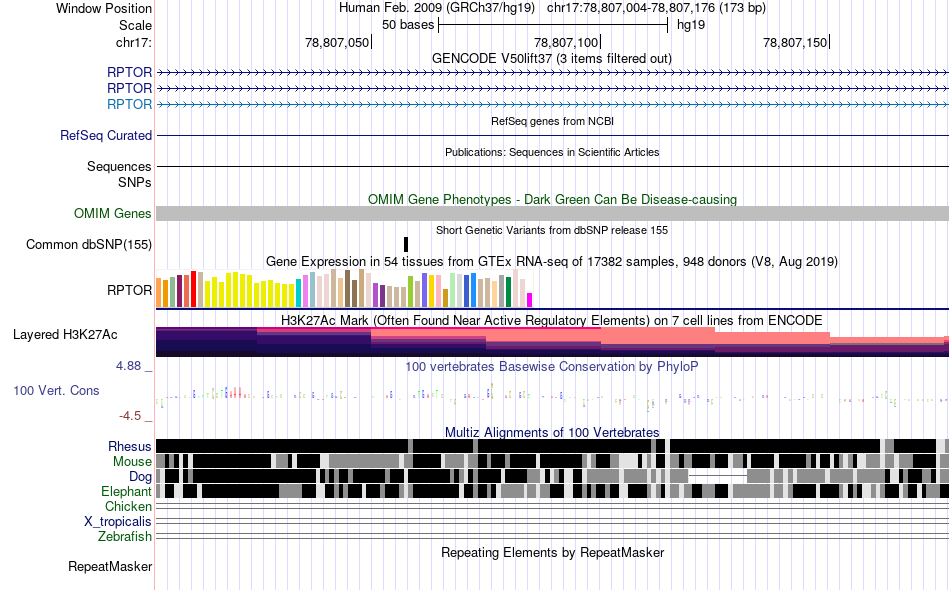This screenshot has width=950, height=590.
Task: Open the GENCODE V50lift37 track title
Action: (551, 59)
